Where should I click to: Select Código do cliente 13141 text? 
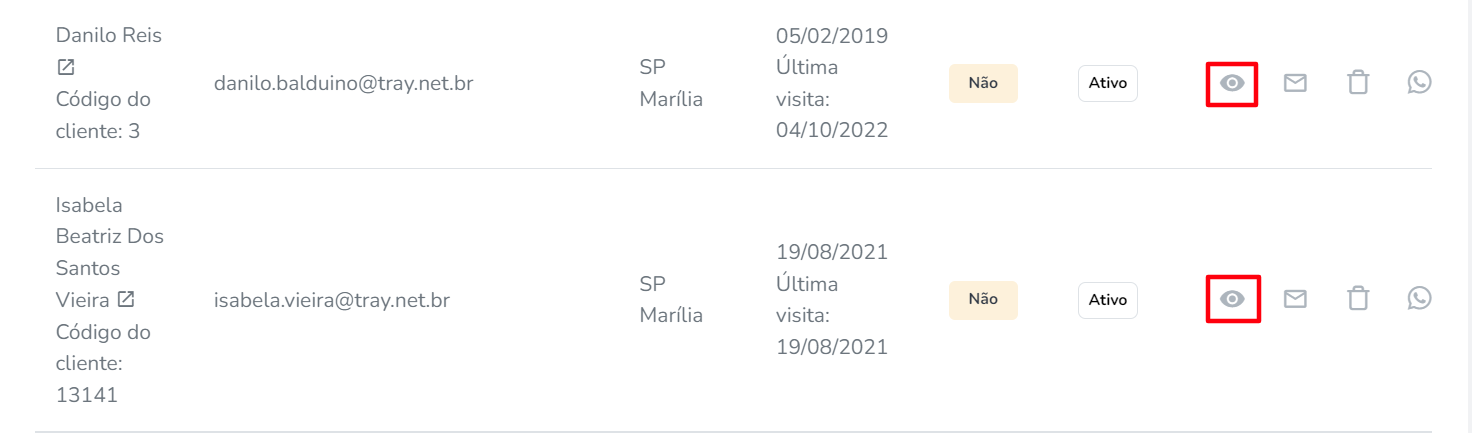[103, 363]
